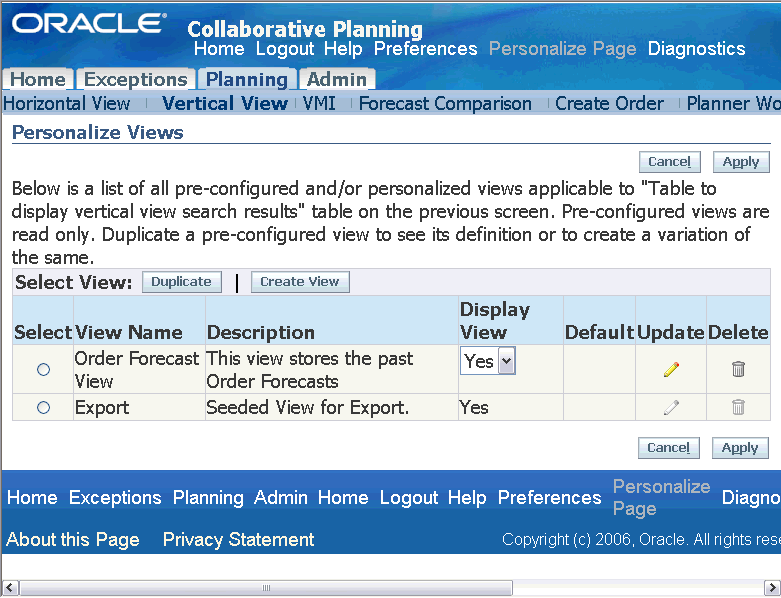Image resolution: width=781 pixels, height=598 pixels.
Task: Switch to the Planning tab
Action: (x=247, y=79)
